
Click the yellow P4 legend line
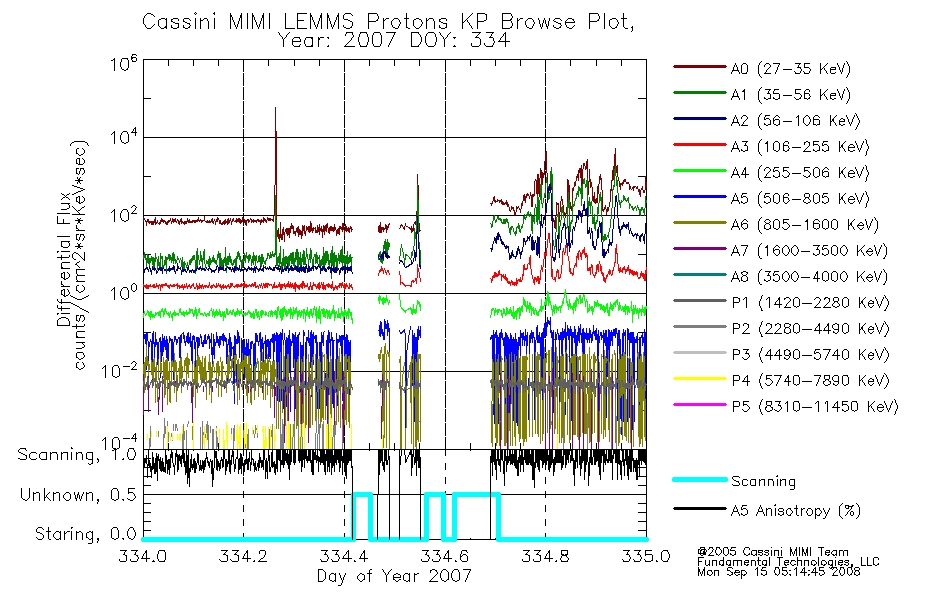(699, 378)
